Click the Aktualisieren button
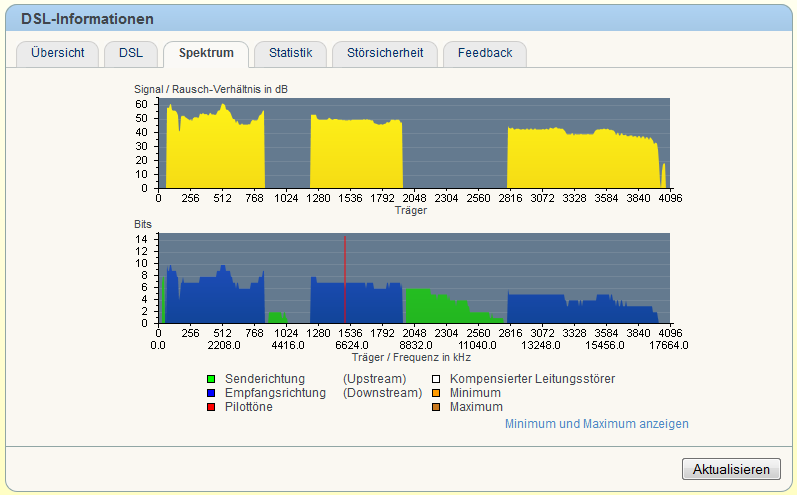Viewport: 797px width, 495px height. pos(731,469)
